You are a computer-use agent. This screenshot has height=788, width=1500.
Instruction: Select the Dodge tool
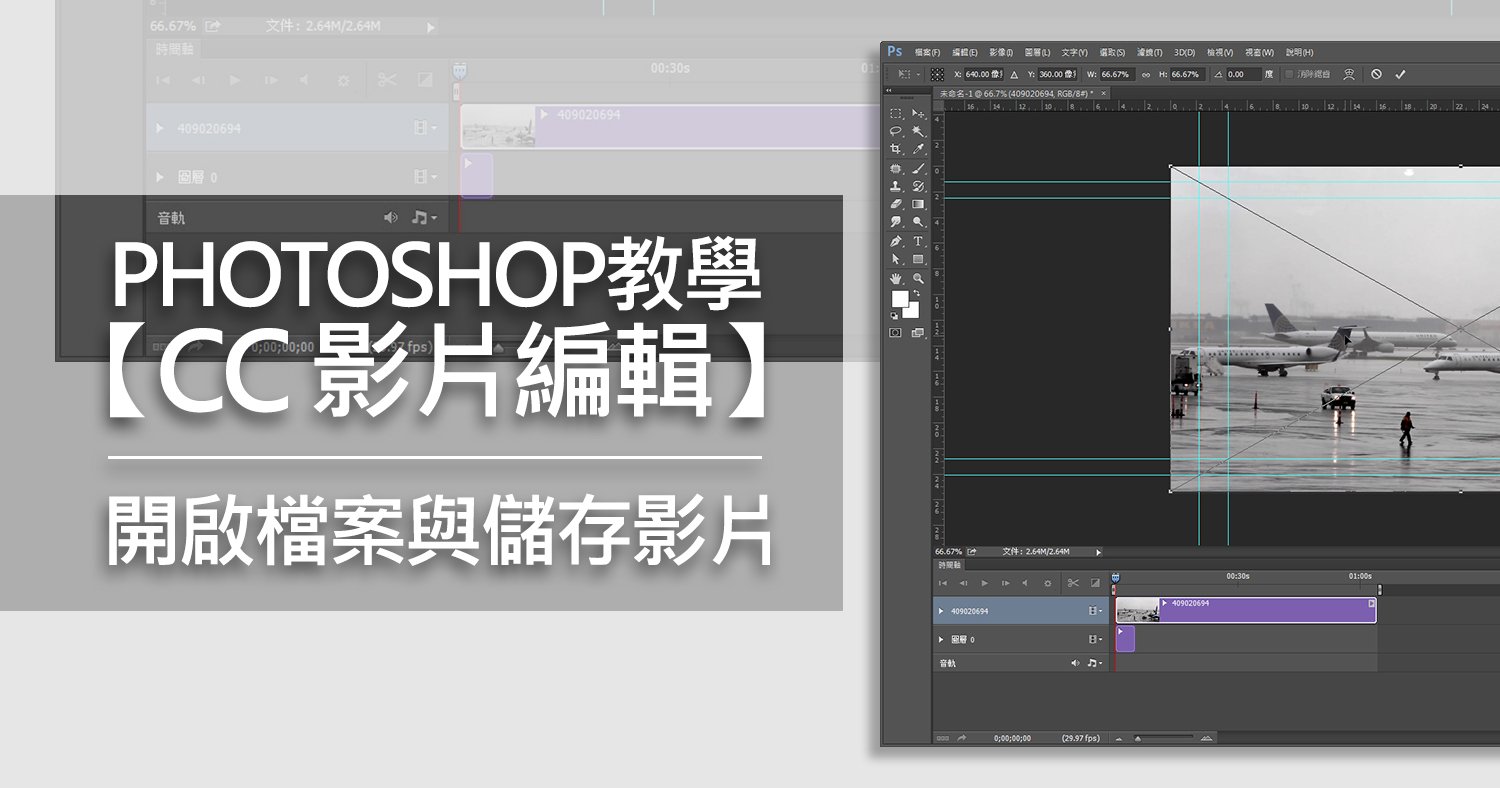[918, 221]
